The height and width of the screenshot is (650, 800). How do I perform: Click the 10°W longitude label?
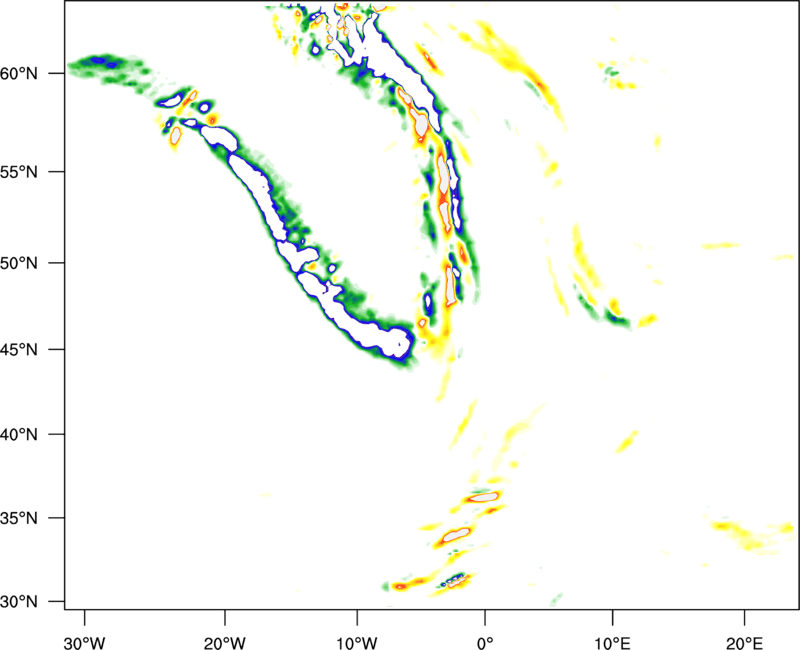coord(357,643)
